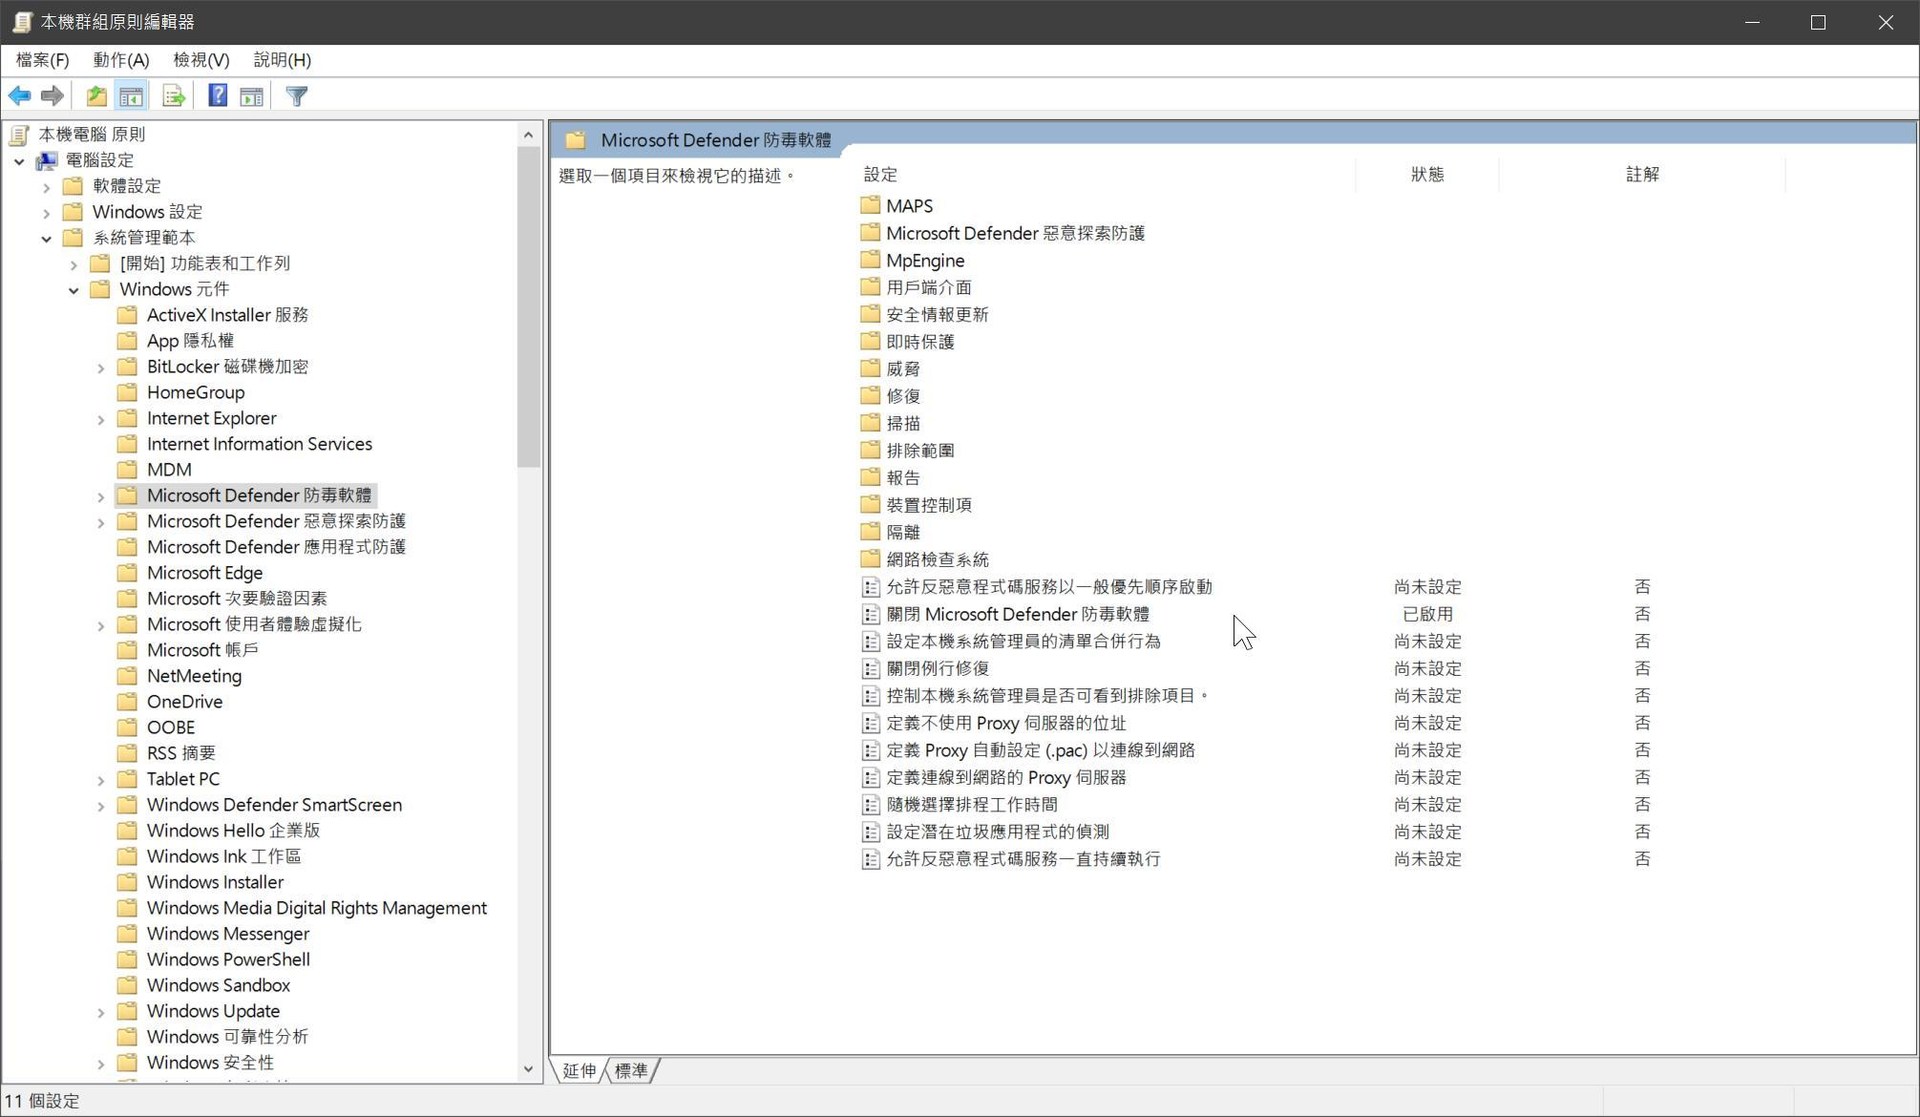Toggle the show/hide action pane icon
Viewport: 1920px width, 1117px height.
(x=252, y=96)
